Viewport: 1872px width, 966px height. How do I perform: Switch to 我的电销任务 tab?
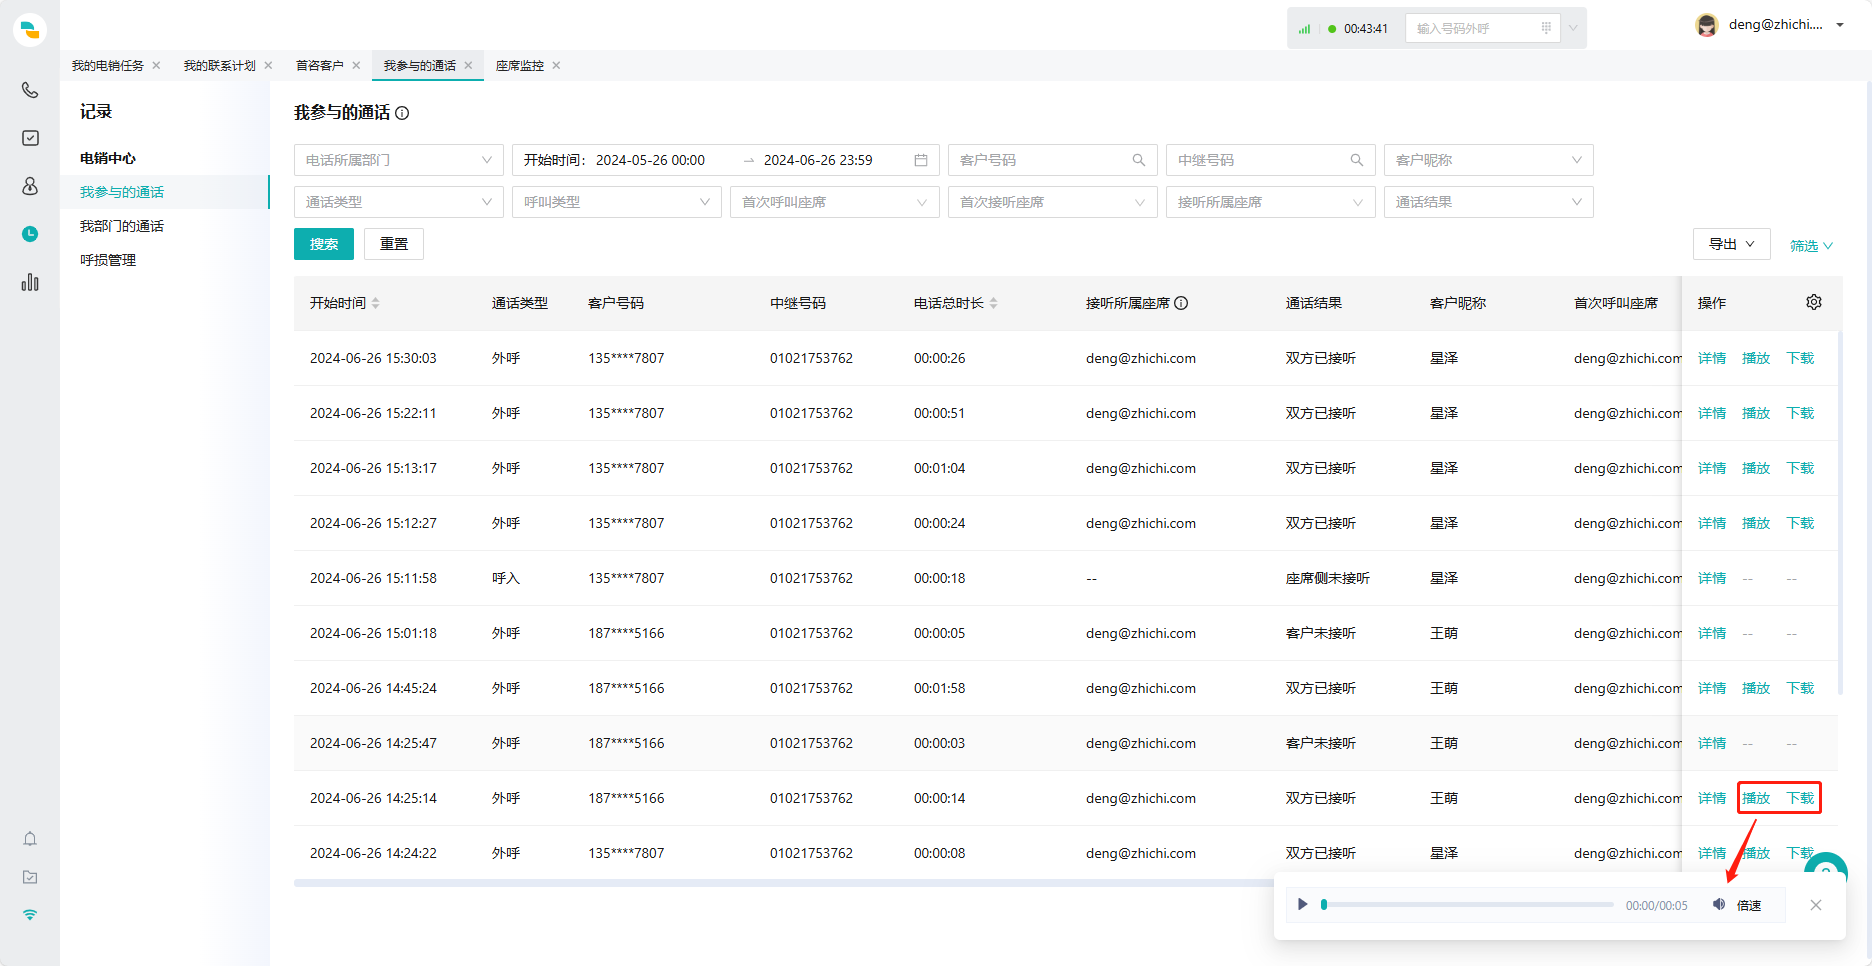click(108, 66)
